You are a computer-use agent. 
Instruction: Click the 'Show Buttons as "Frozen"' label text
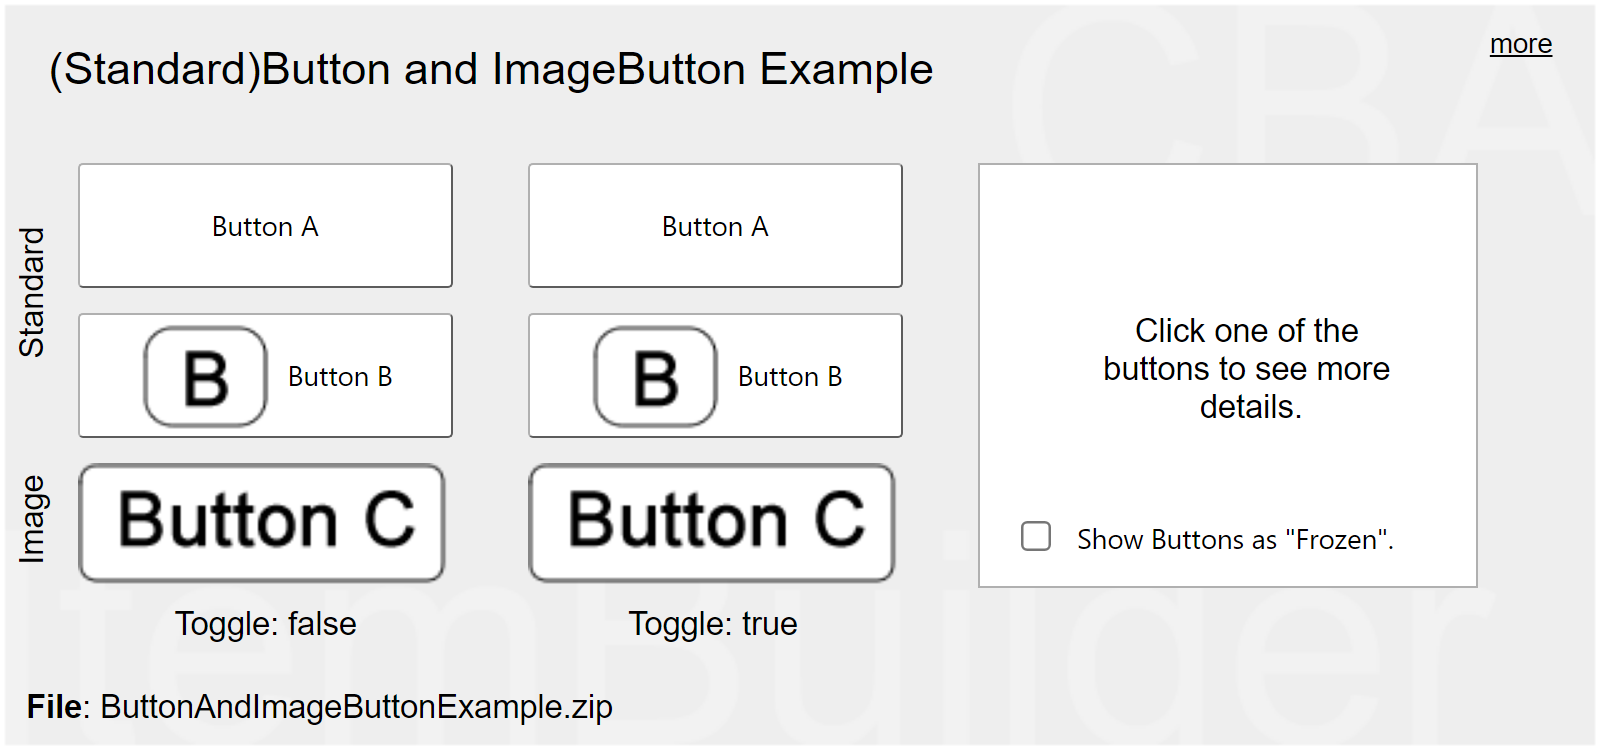click(x=1235, y=540)
